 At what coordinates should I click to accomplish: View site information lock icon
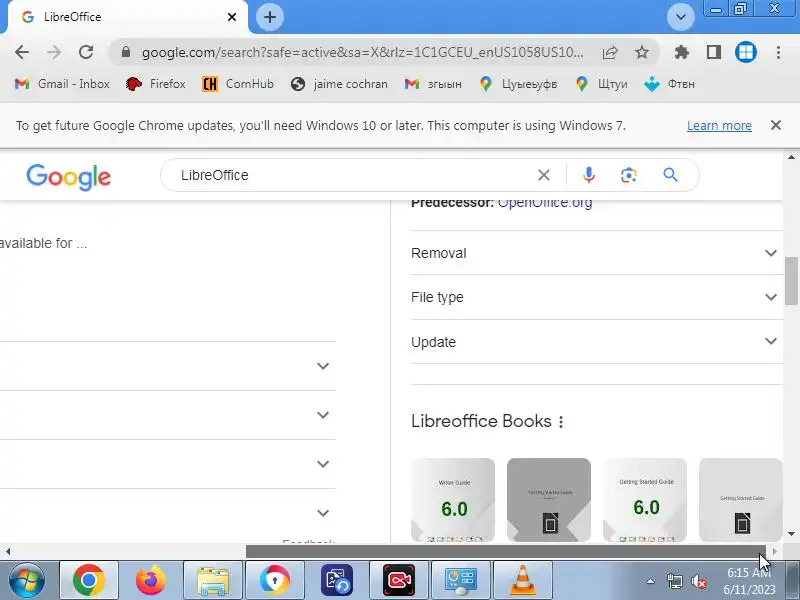coord(126,52)
